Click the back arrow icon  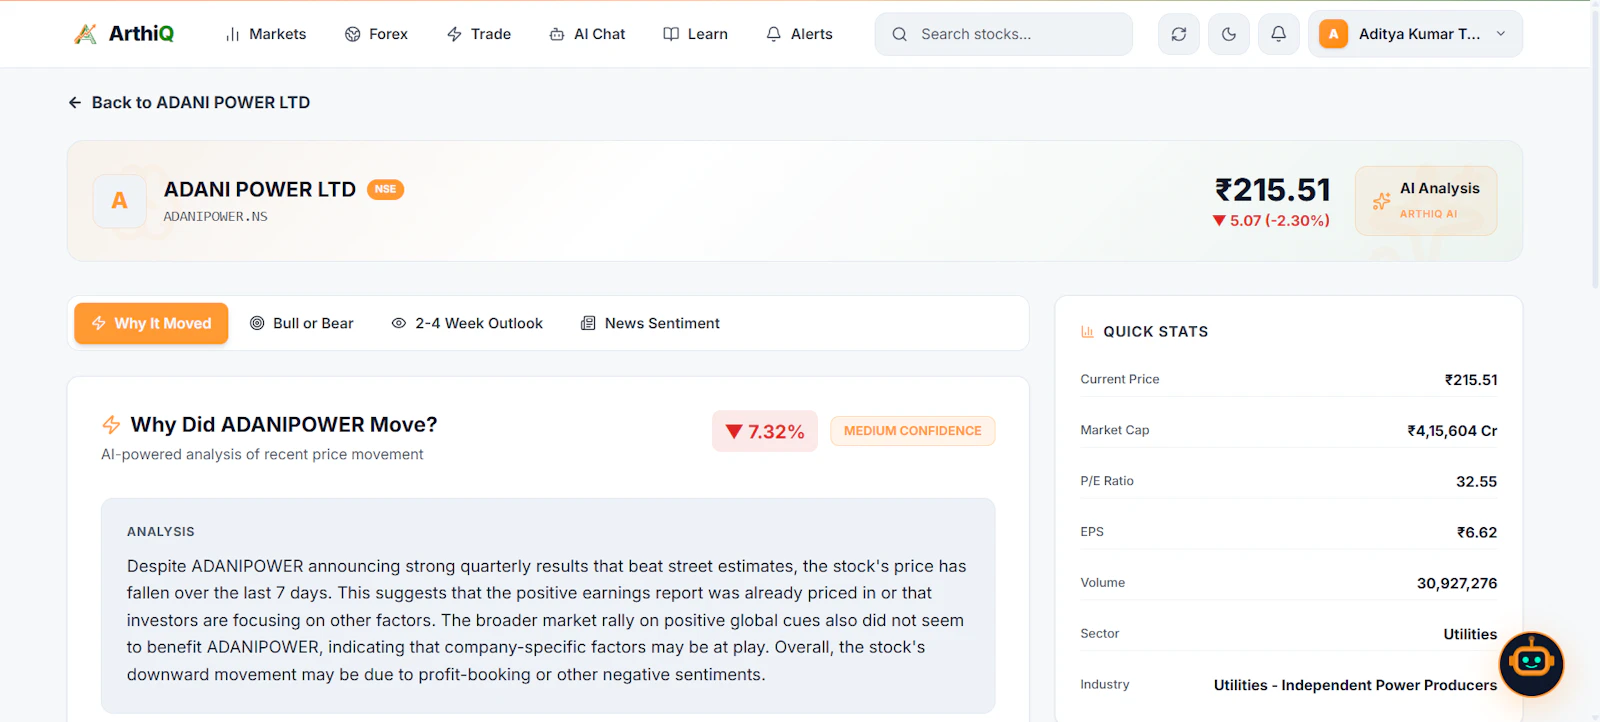pos(75,102)
